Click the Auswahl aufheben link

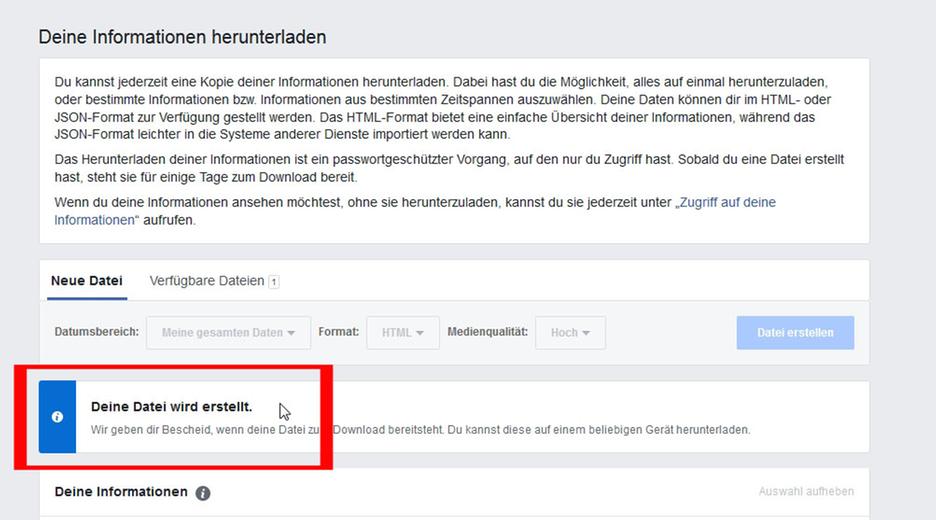806,491
